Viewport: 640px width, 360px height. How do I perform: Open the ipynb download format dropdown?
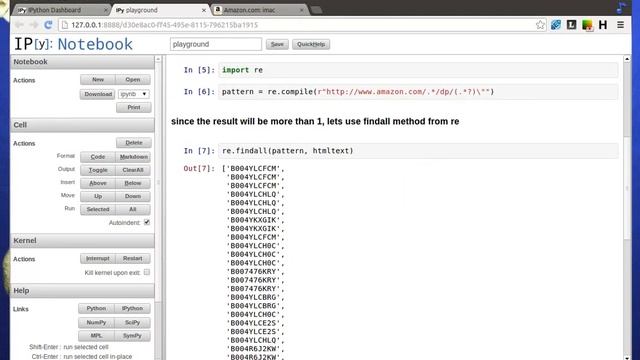point(134,94)
